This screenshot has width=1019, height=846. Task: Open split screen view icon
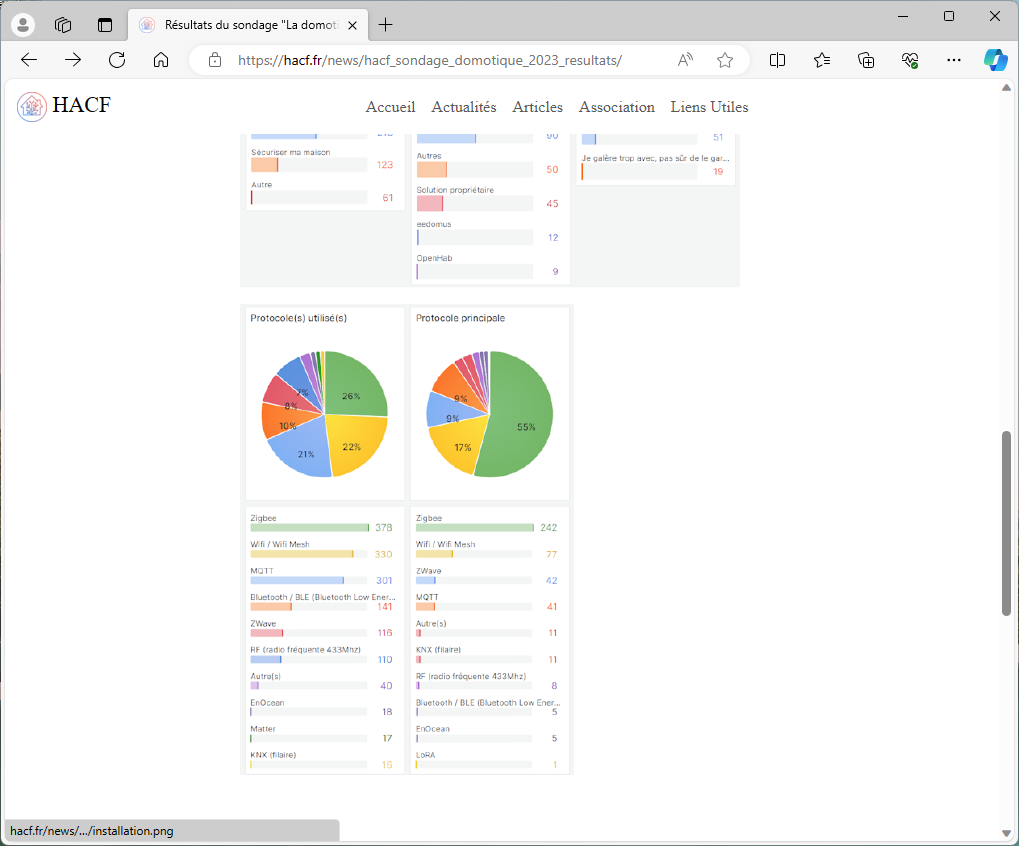(x=777, y=60)
